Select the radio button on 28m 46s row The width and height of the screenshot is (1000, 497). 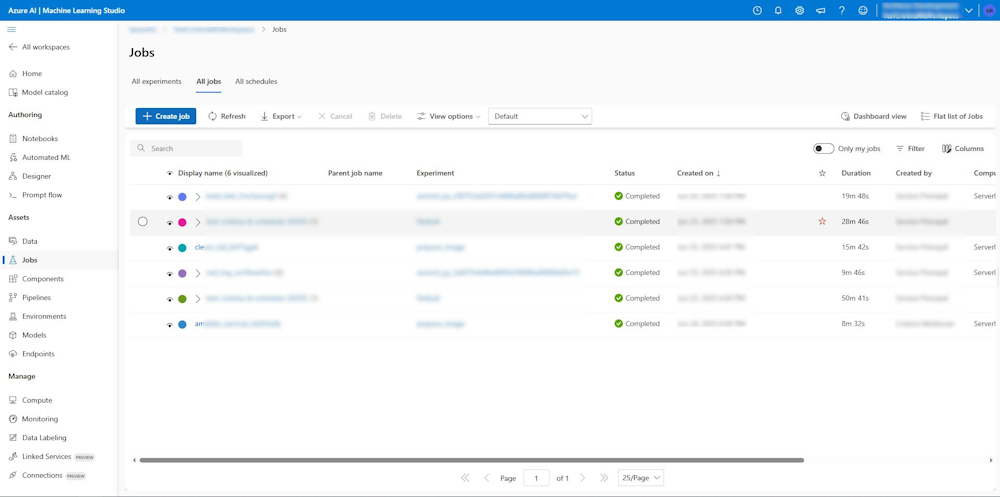(x=143, y=221)
